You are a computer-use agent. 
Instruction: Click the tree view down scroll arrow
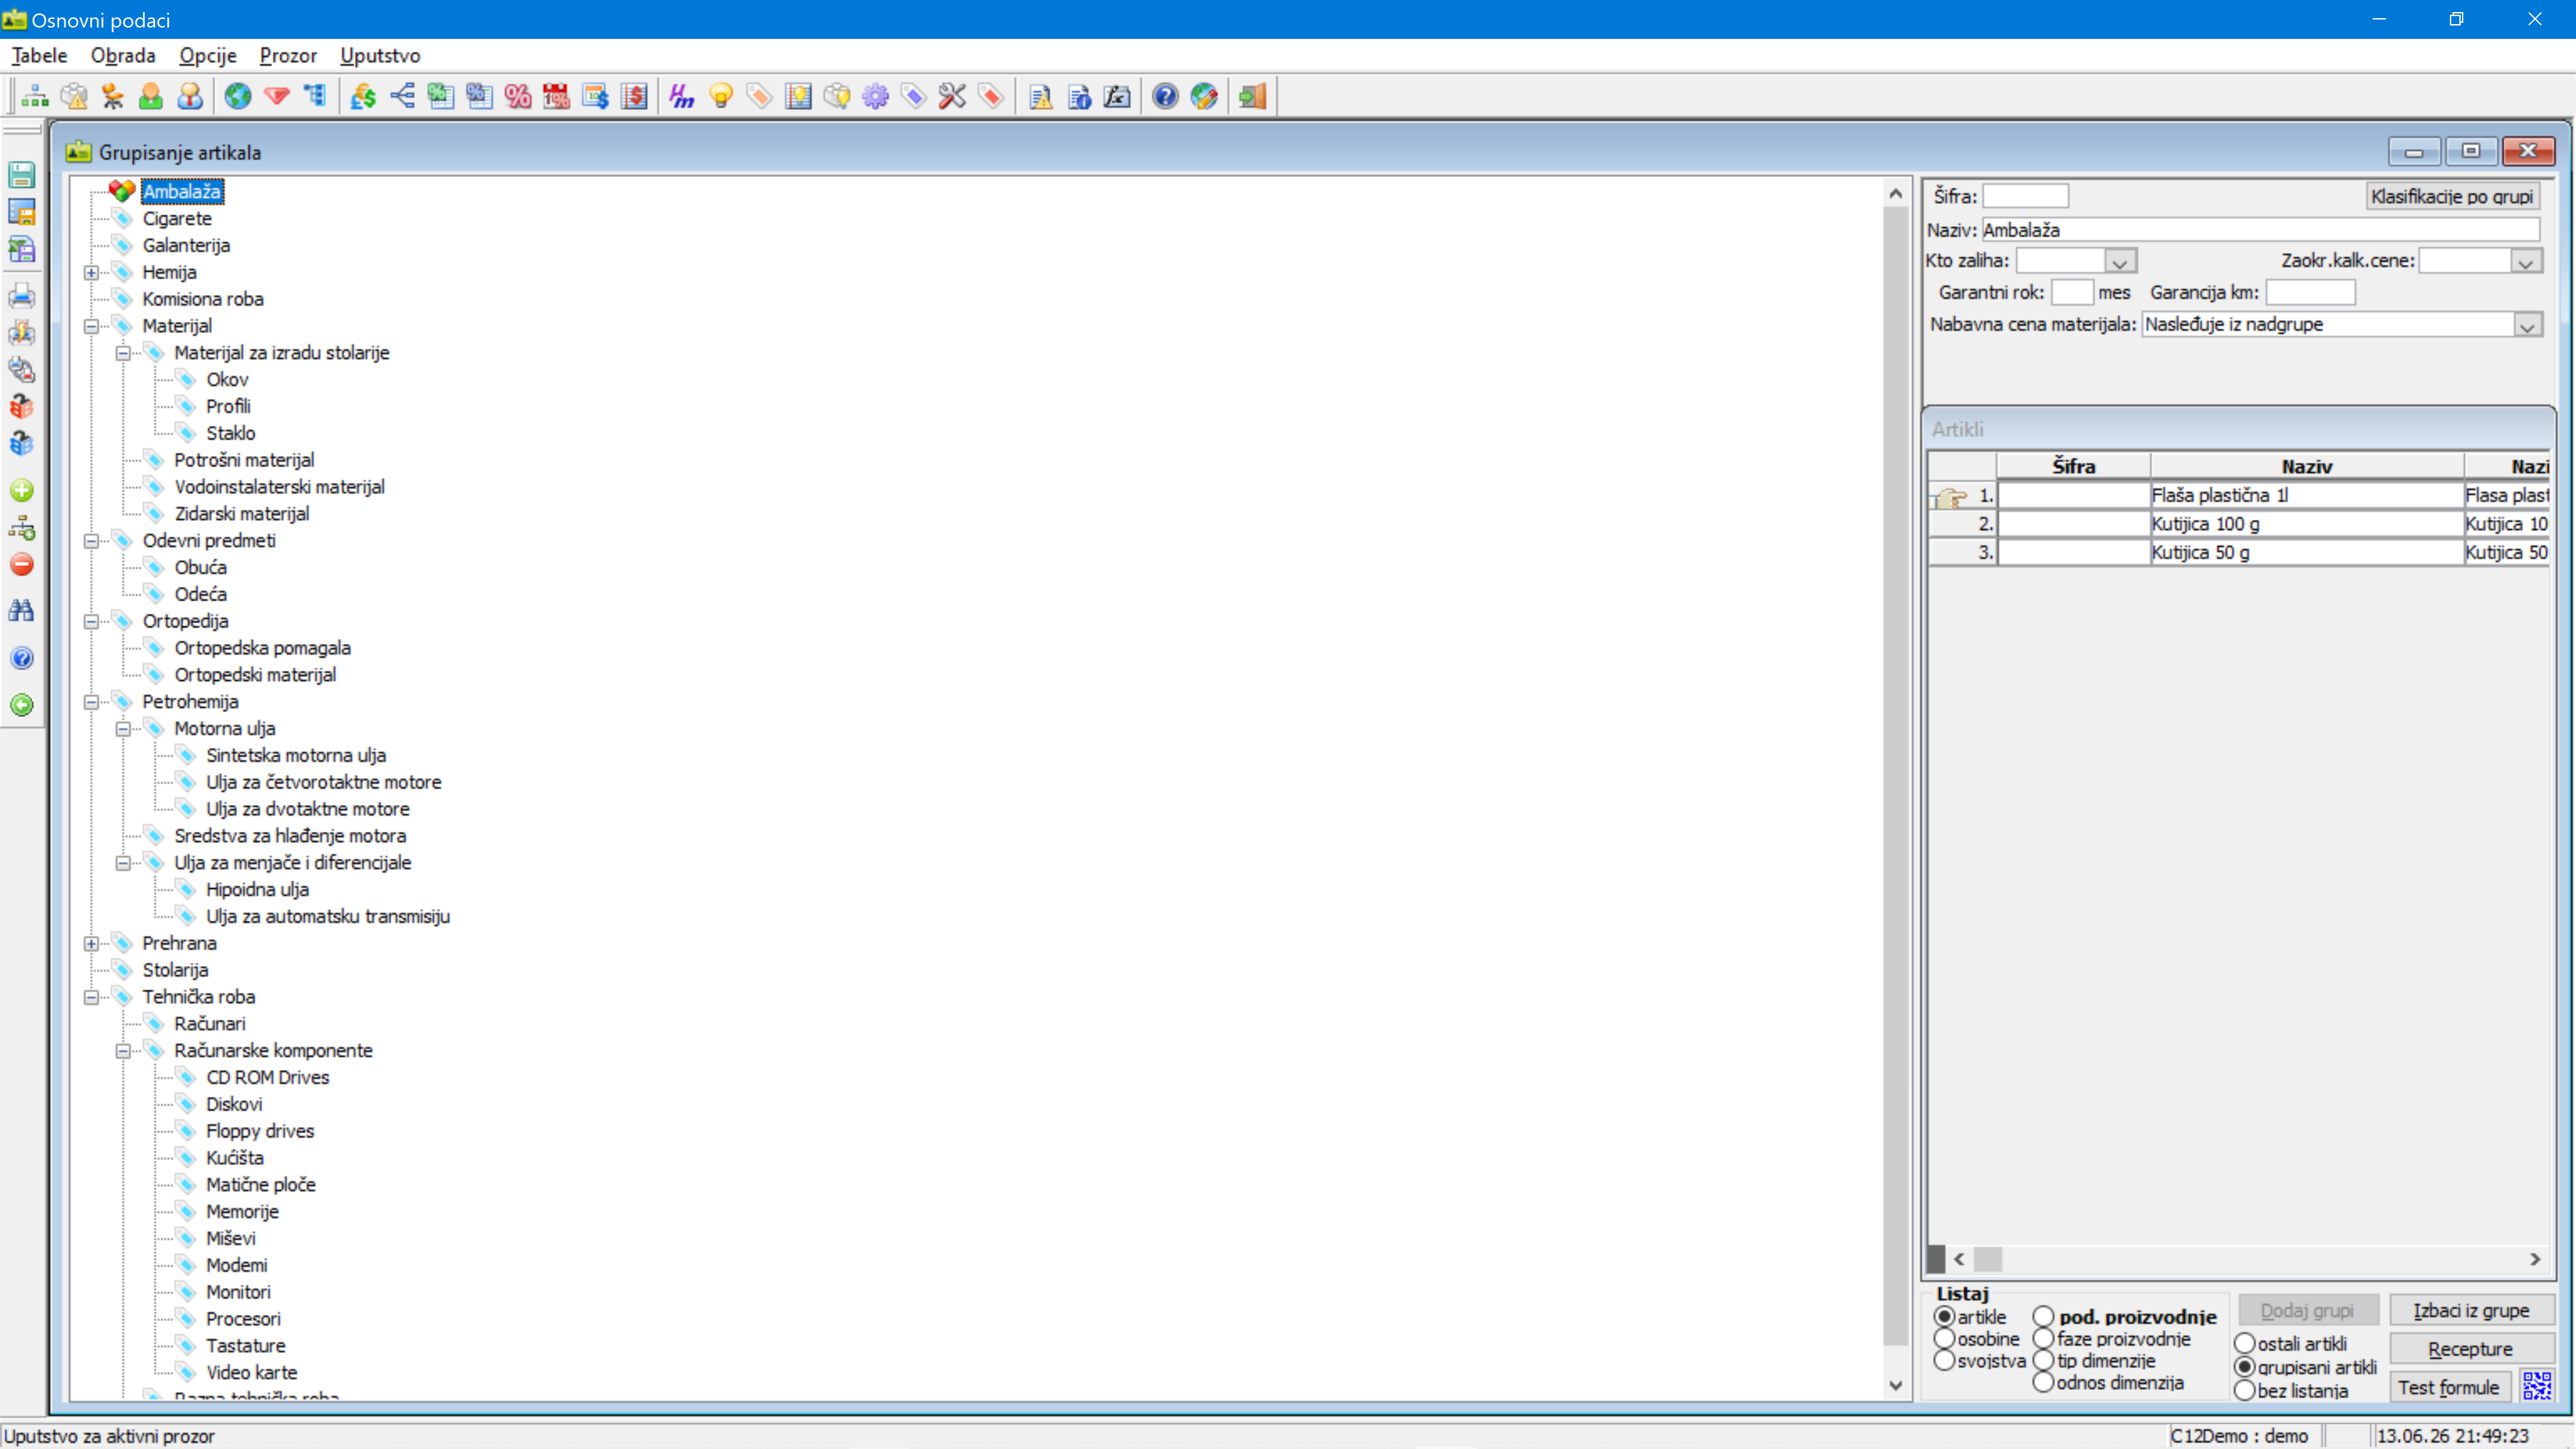1895,1385
